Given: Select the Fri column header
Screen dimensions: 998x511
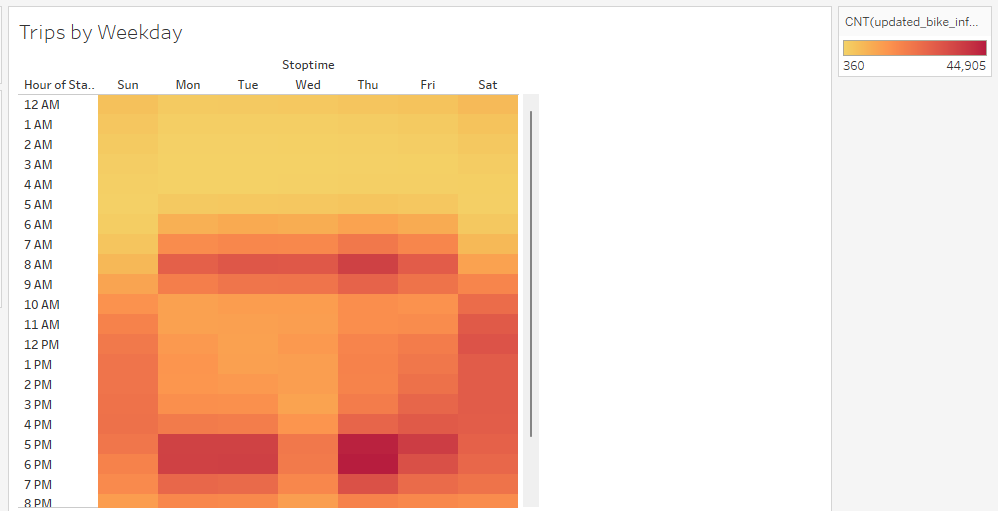Looking at the screenshot, I should pos(428,85).
